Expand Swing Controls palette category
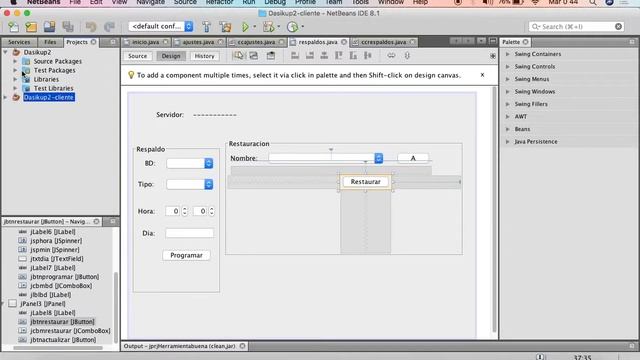This screenshot has height=360, width=640. coord(508,67)
